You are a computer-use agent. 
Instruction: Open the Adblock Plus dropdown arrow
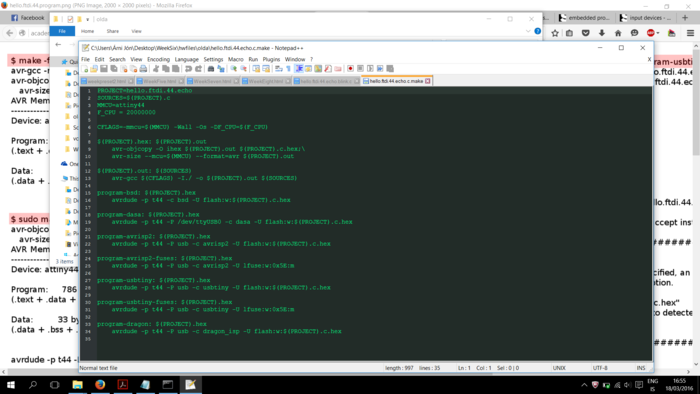pos(658,33)
